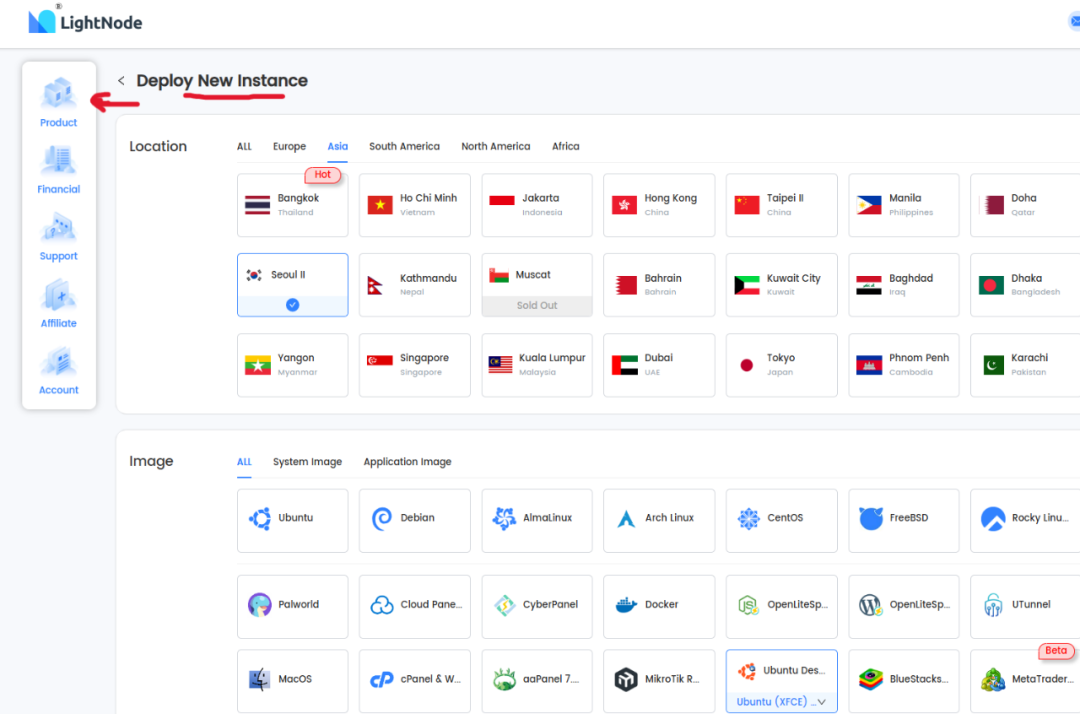The image size is (1080, 714).
Task: Select the MetaTrader Beta image card
Action: click(x=1025, y=680)
